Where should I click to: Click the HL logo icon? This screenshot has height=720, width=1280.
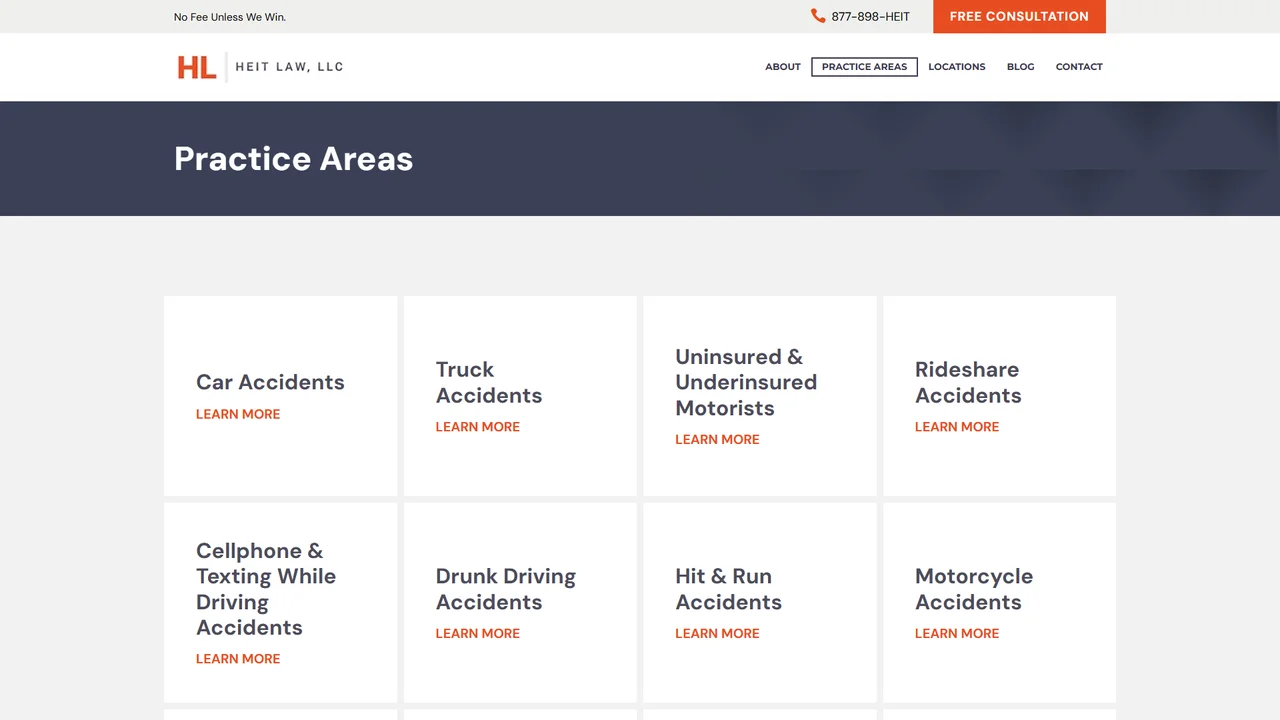pos(196,67)
